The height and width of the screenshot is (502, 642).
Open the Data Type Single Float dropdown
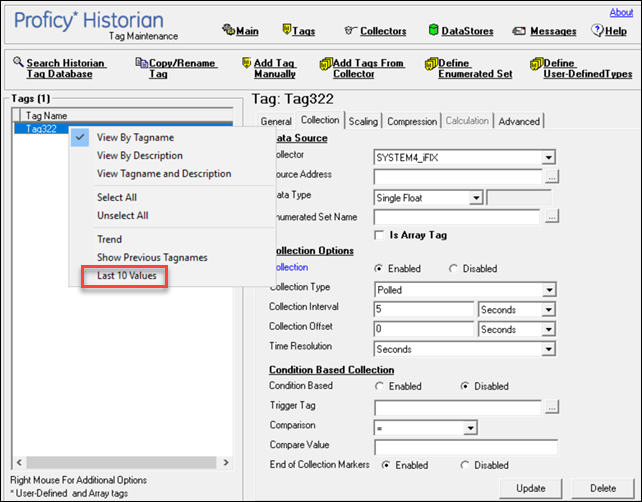coord(476,198)
